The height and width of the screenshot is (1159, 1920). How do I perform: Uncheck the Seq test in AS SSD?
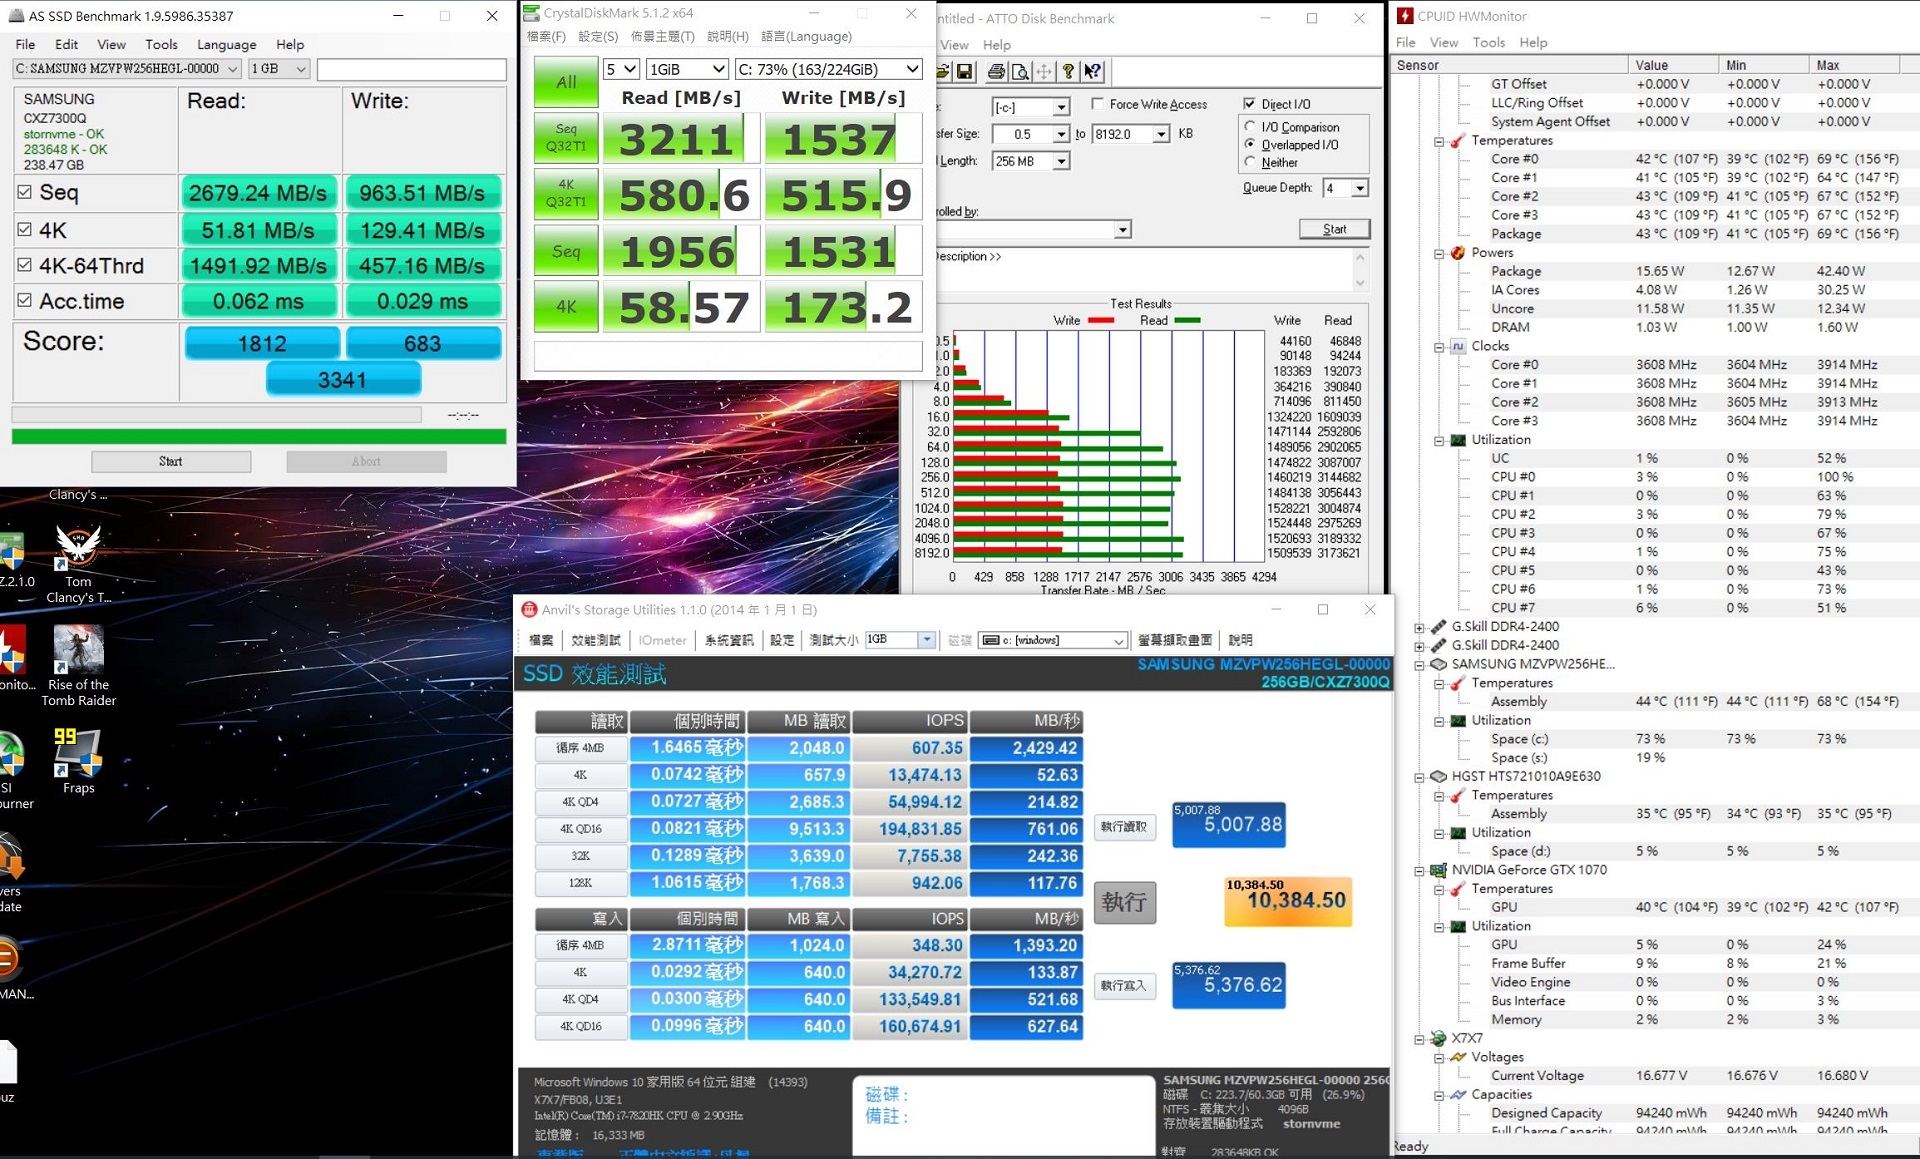(25, 192)
